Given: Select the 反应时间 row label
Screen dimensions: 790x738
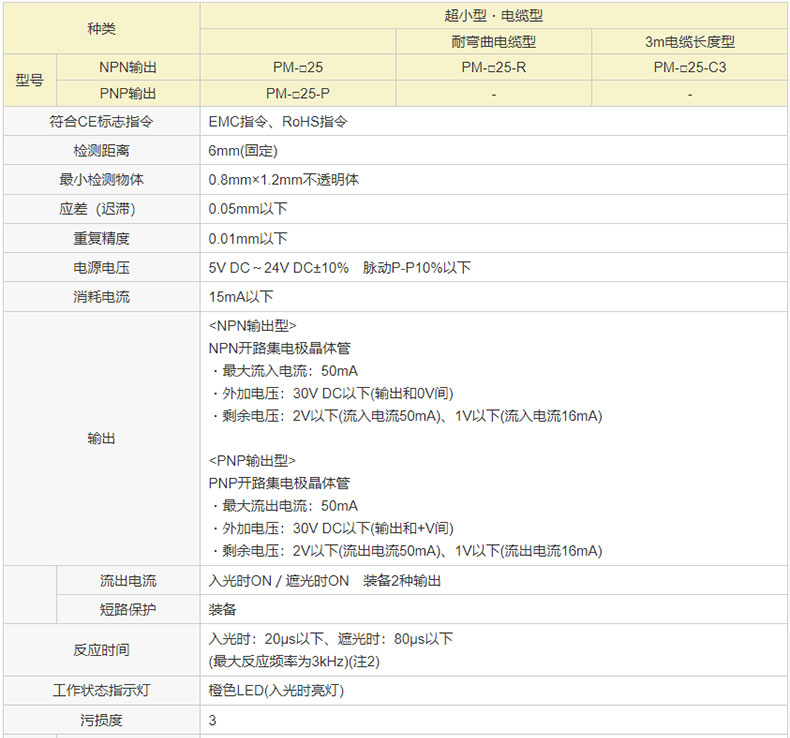Looking at the screenshot, I should pos(101,649).
